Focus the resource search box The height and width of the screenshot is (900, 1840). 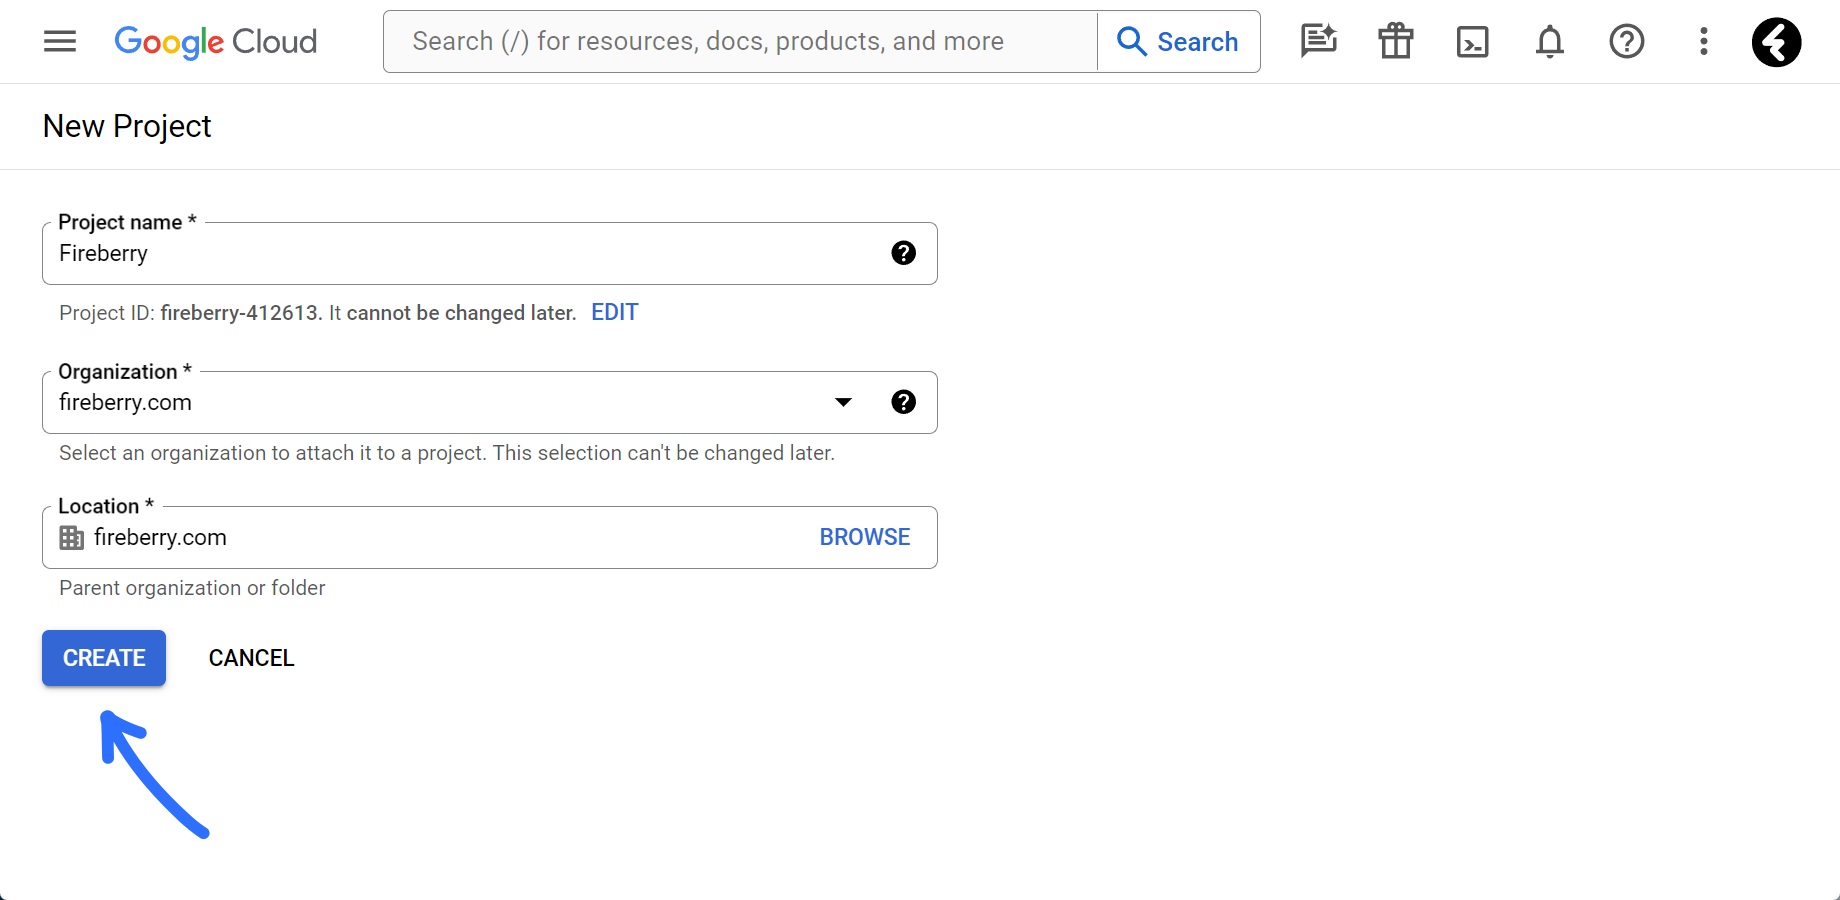(x=740, y=41)
